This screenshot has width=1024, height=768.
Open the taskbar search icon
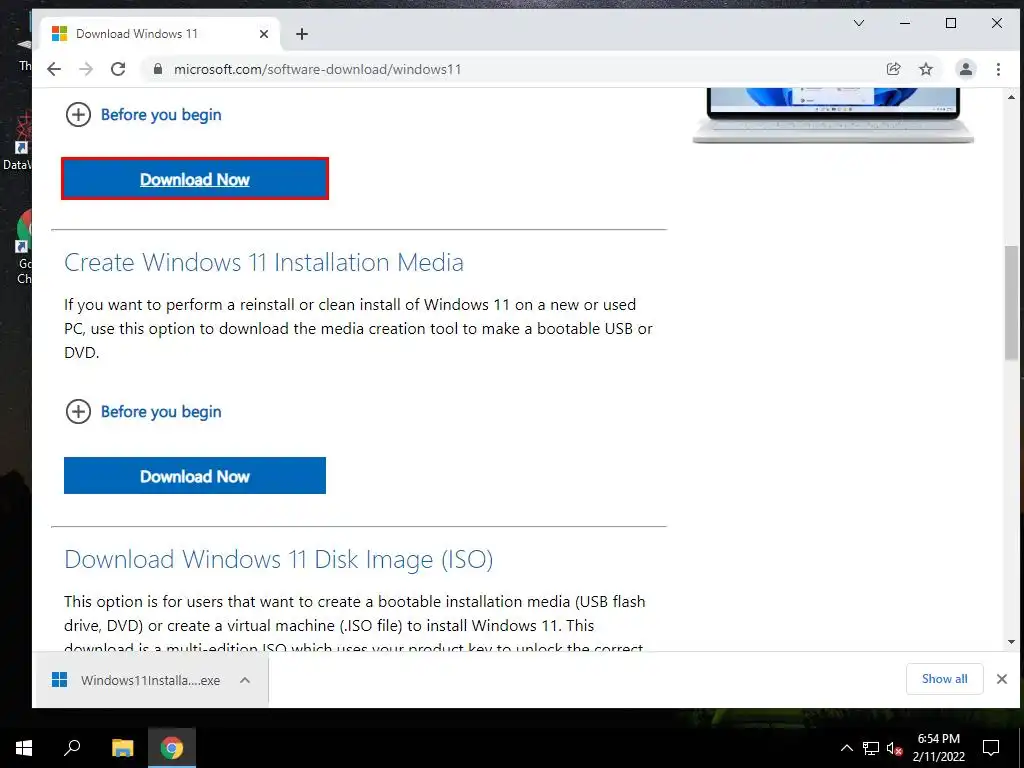pyautogui.click(x=72, y=748)
